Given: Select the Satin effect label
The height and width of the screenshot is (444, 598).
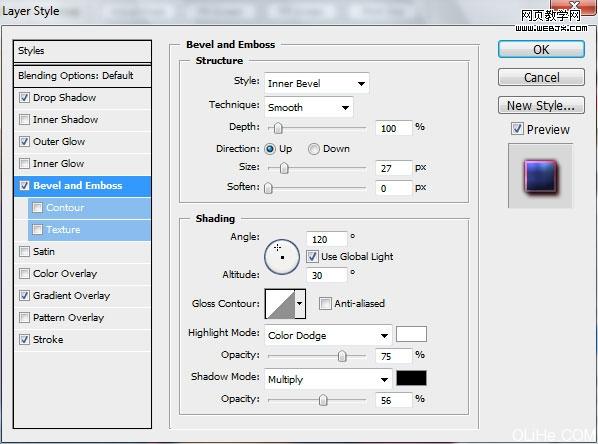Looking at the screenshot, I should coord(43,252).
